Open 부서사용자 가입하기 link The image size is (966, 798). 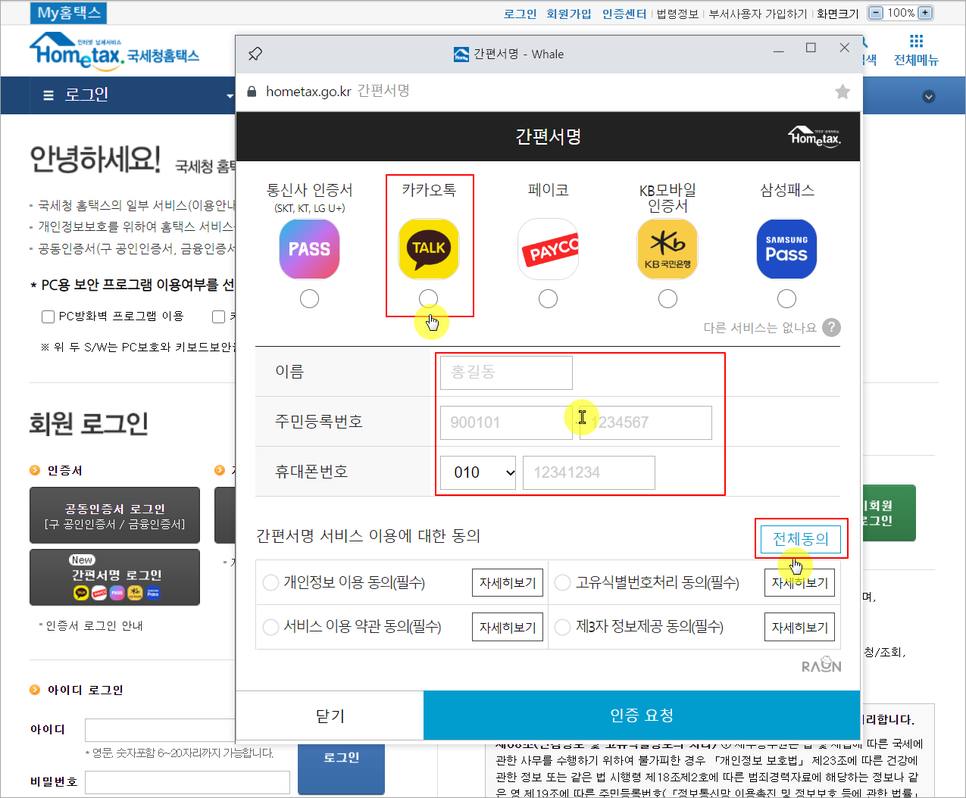(758, 14)
